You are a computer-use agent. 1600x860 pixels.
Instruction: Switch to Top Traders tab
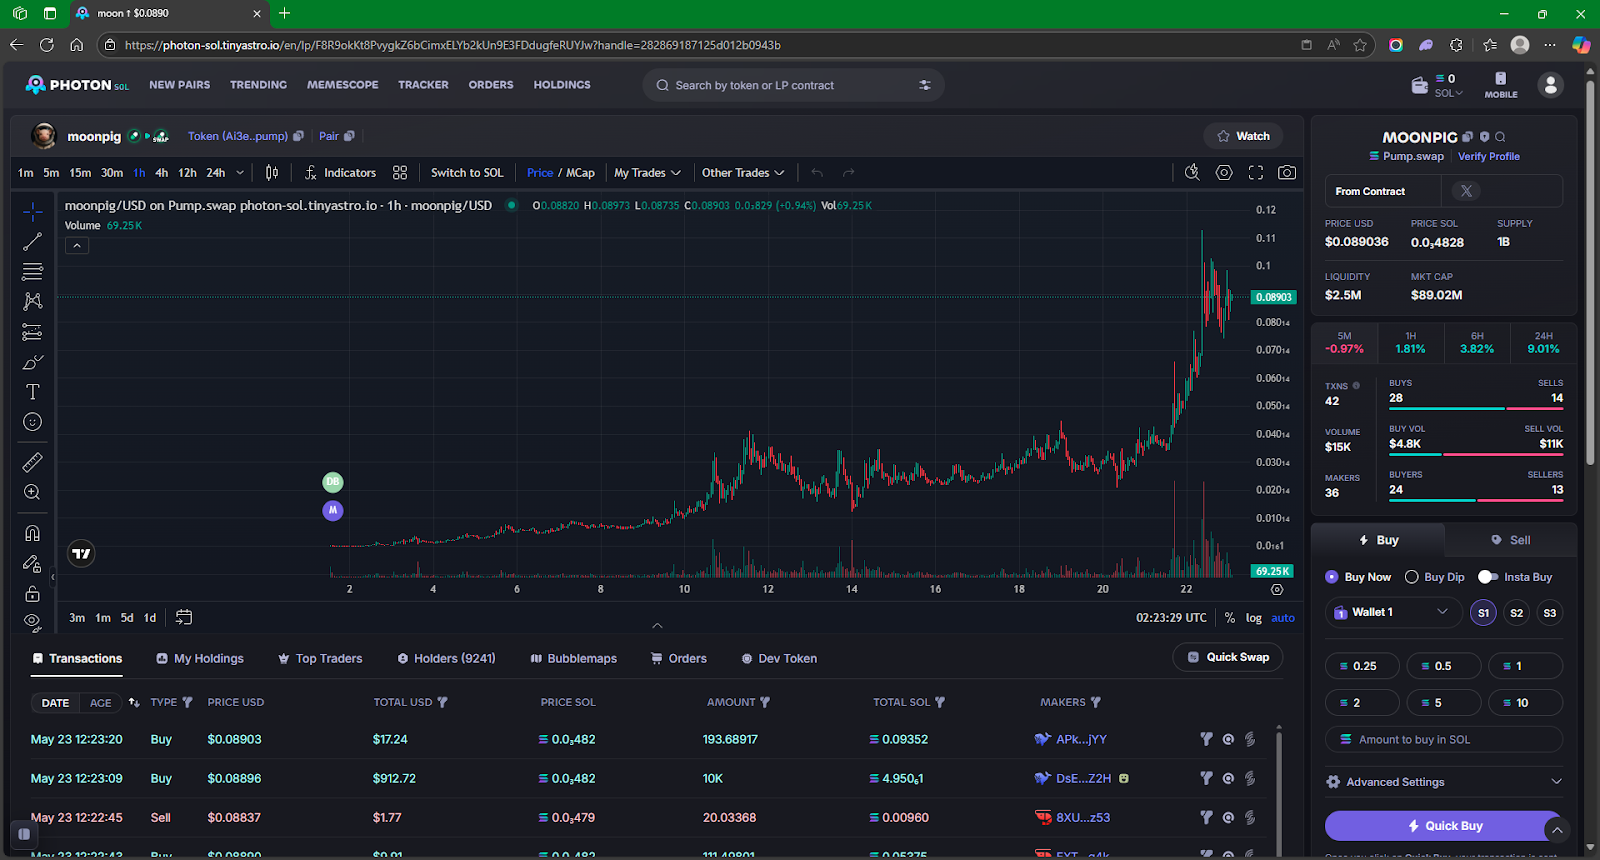(x=320, y=658)
